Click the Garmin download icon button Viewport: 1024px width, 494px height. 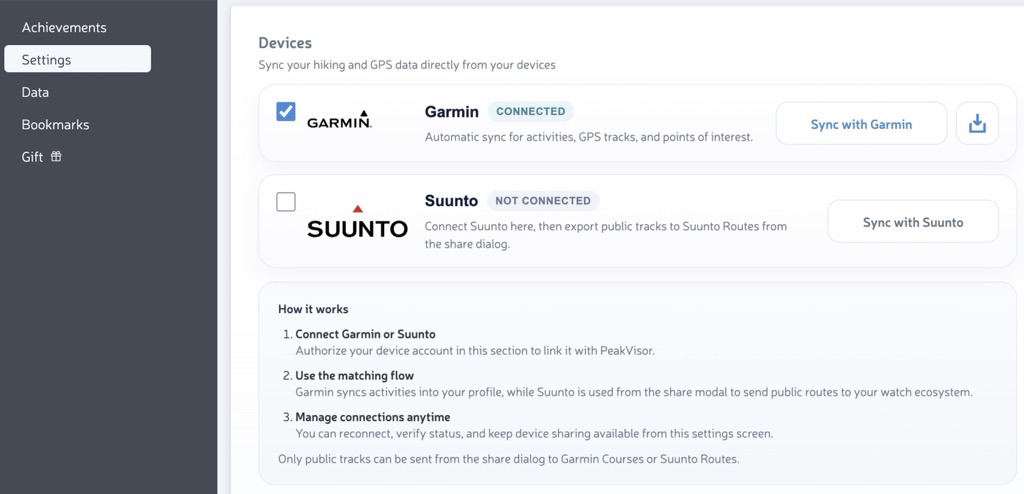tap(977, 124)
